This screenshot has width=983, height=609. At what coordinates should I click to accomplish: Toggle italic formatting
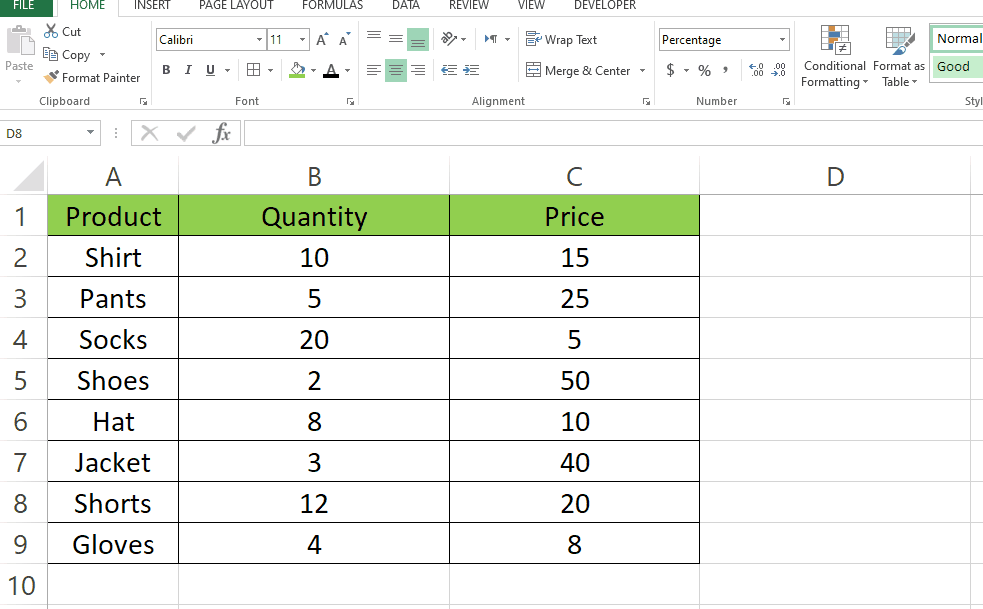pos(186,70)
